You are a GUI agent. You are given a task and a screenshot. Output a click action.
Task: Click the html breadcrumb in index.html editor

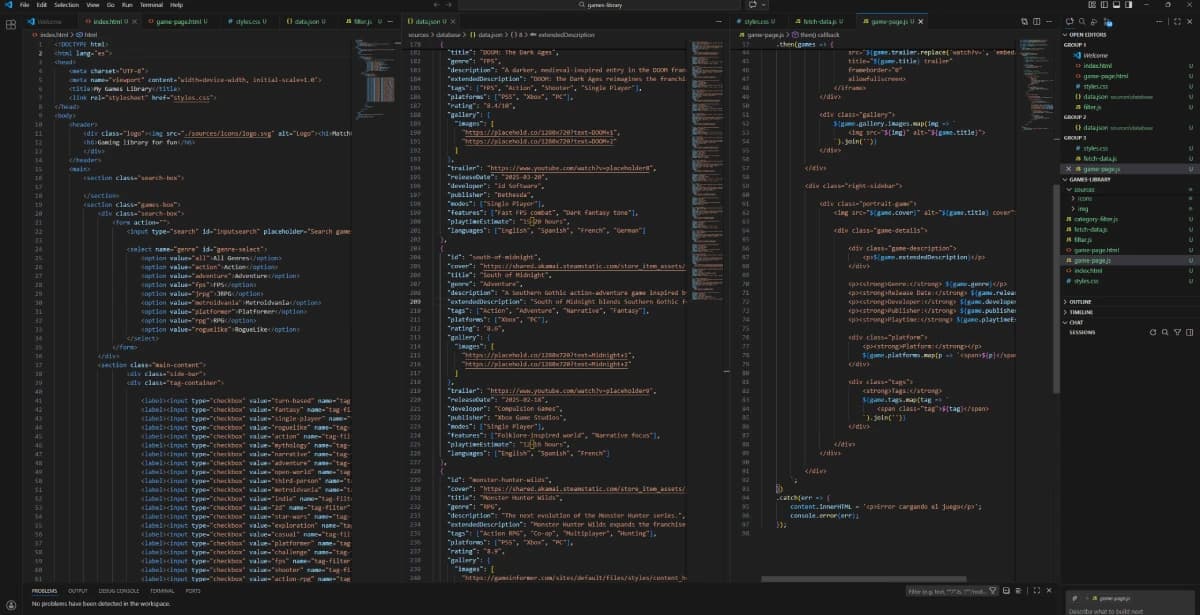pos(89,34)
